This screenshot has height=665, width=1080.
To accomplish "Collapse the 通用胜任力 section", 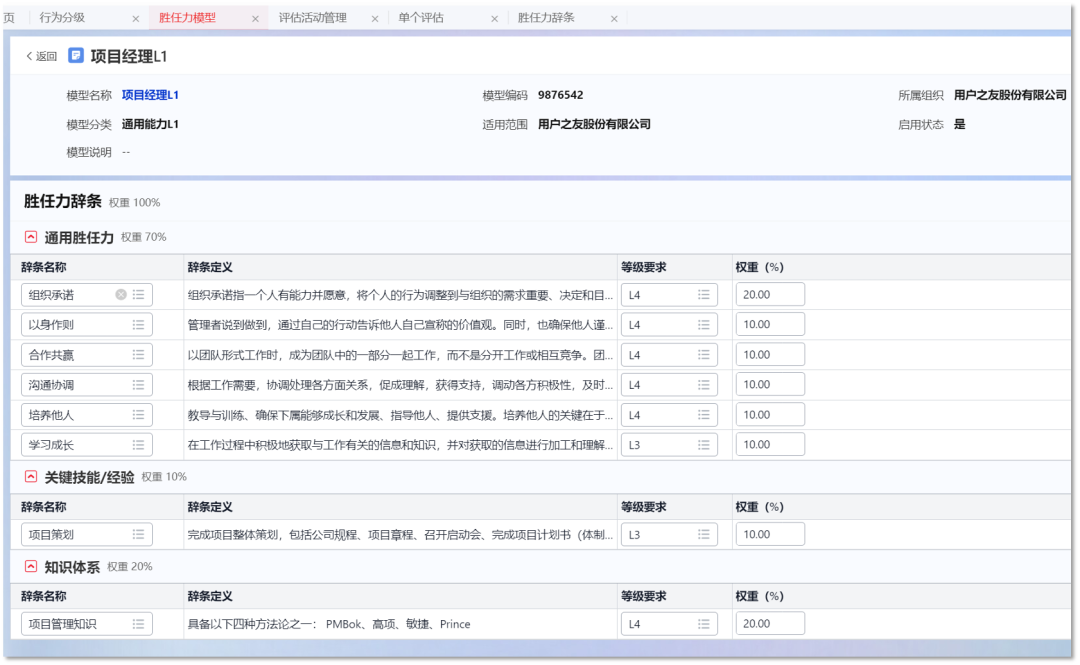I will [31, 237].
